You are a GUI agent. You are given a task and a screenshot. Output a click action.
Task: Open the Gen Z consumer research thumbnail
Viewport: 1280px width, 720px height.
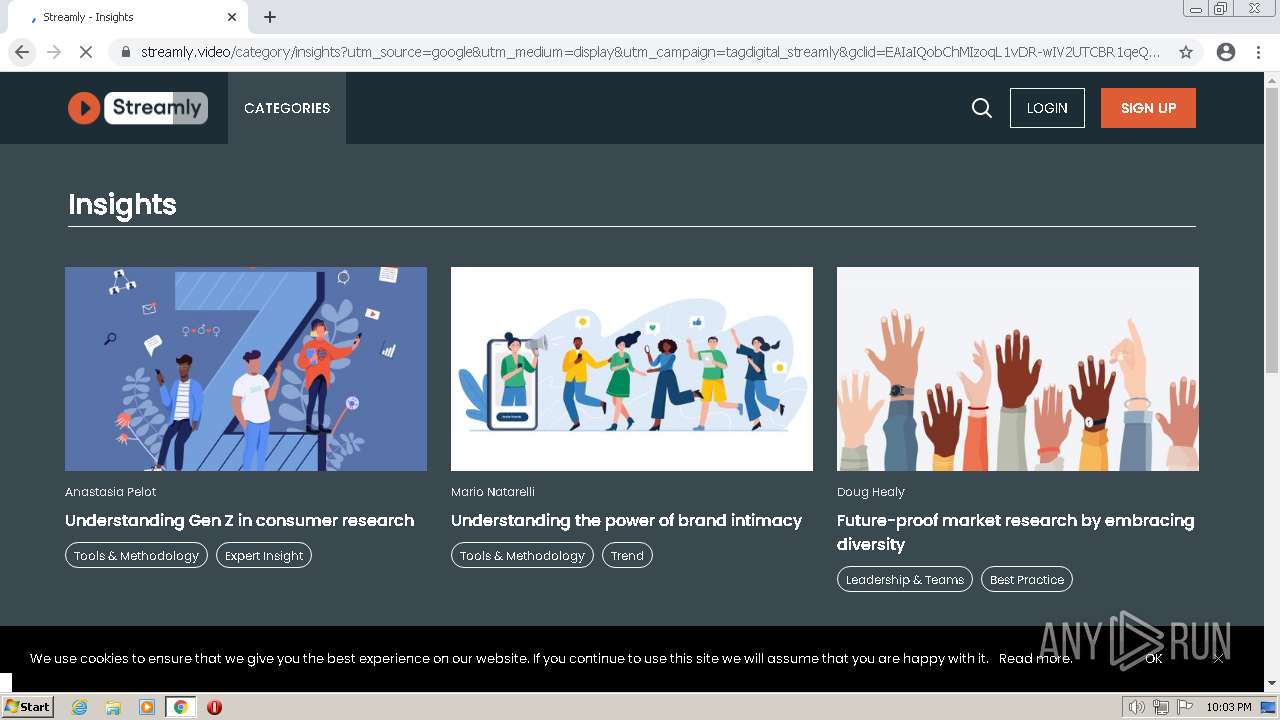pyautogui.click(x=246, y=369)
